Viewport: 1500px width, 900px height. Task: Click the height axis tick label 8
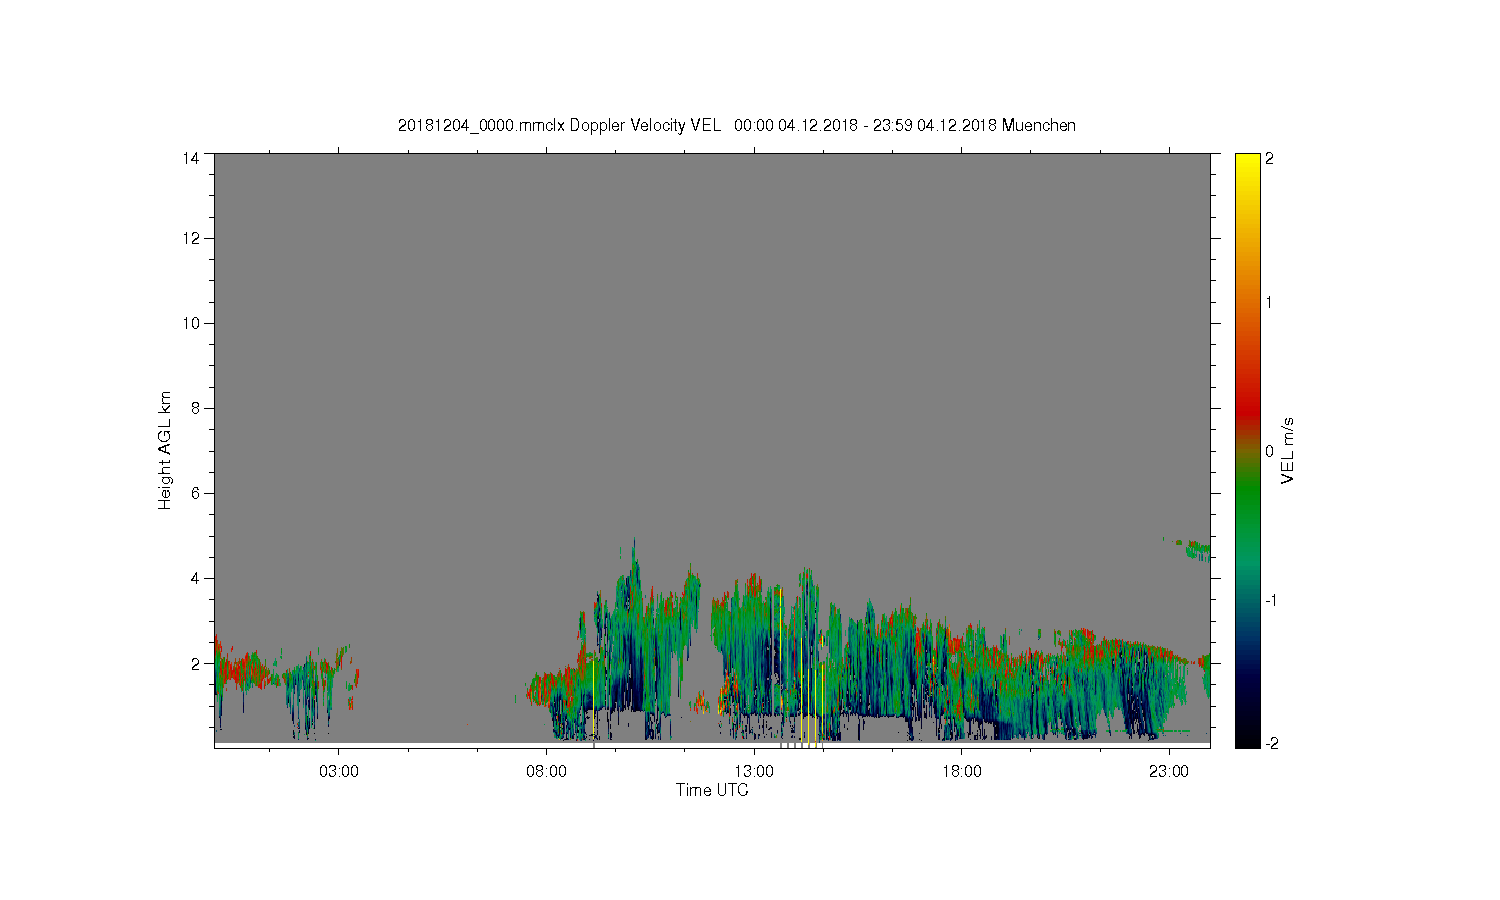[194, 408]
